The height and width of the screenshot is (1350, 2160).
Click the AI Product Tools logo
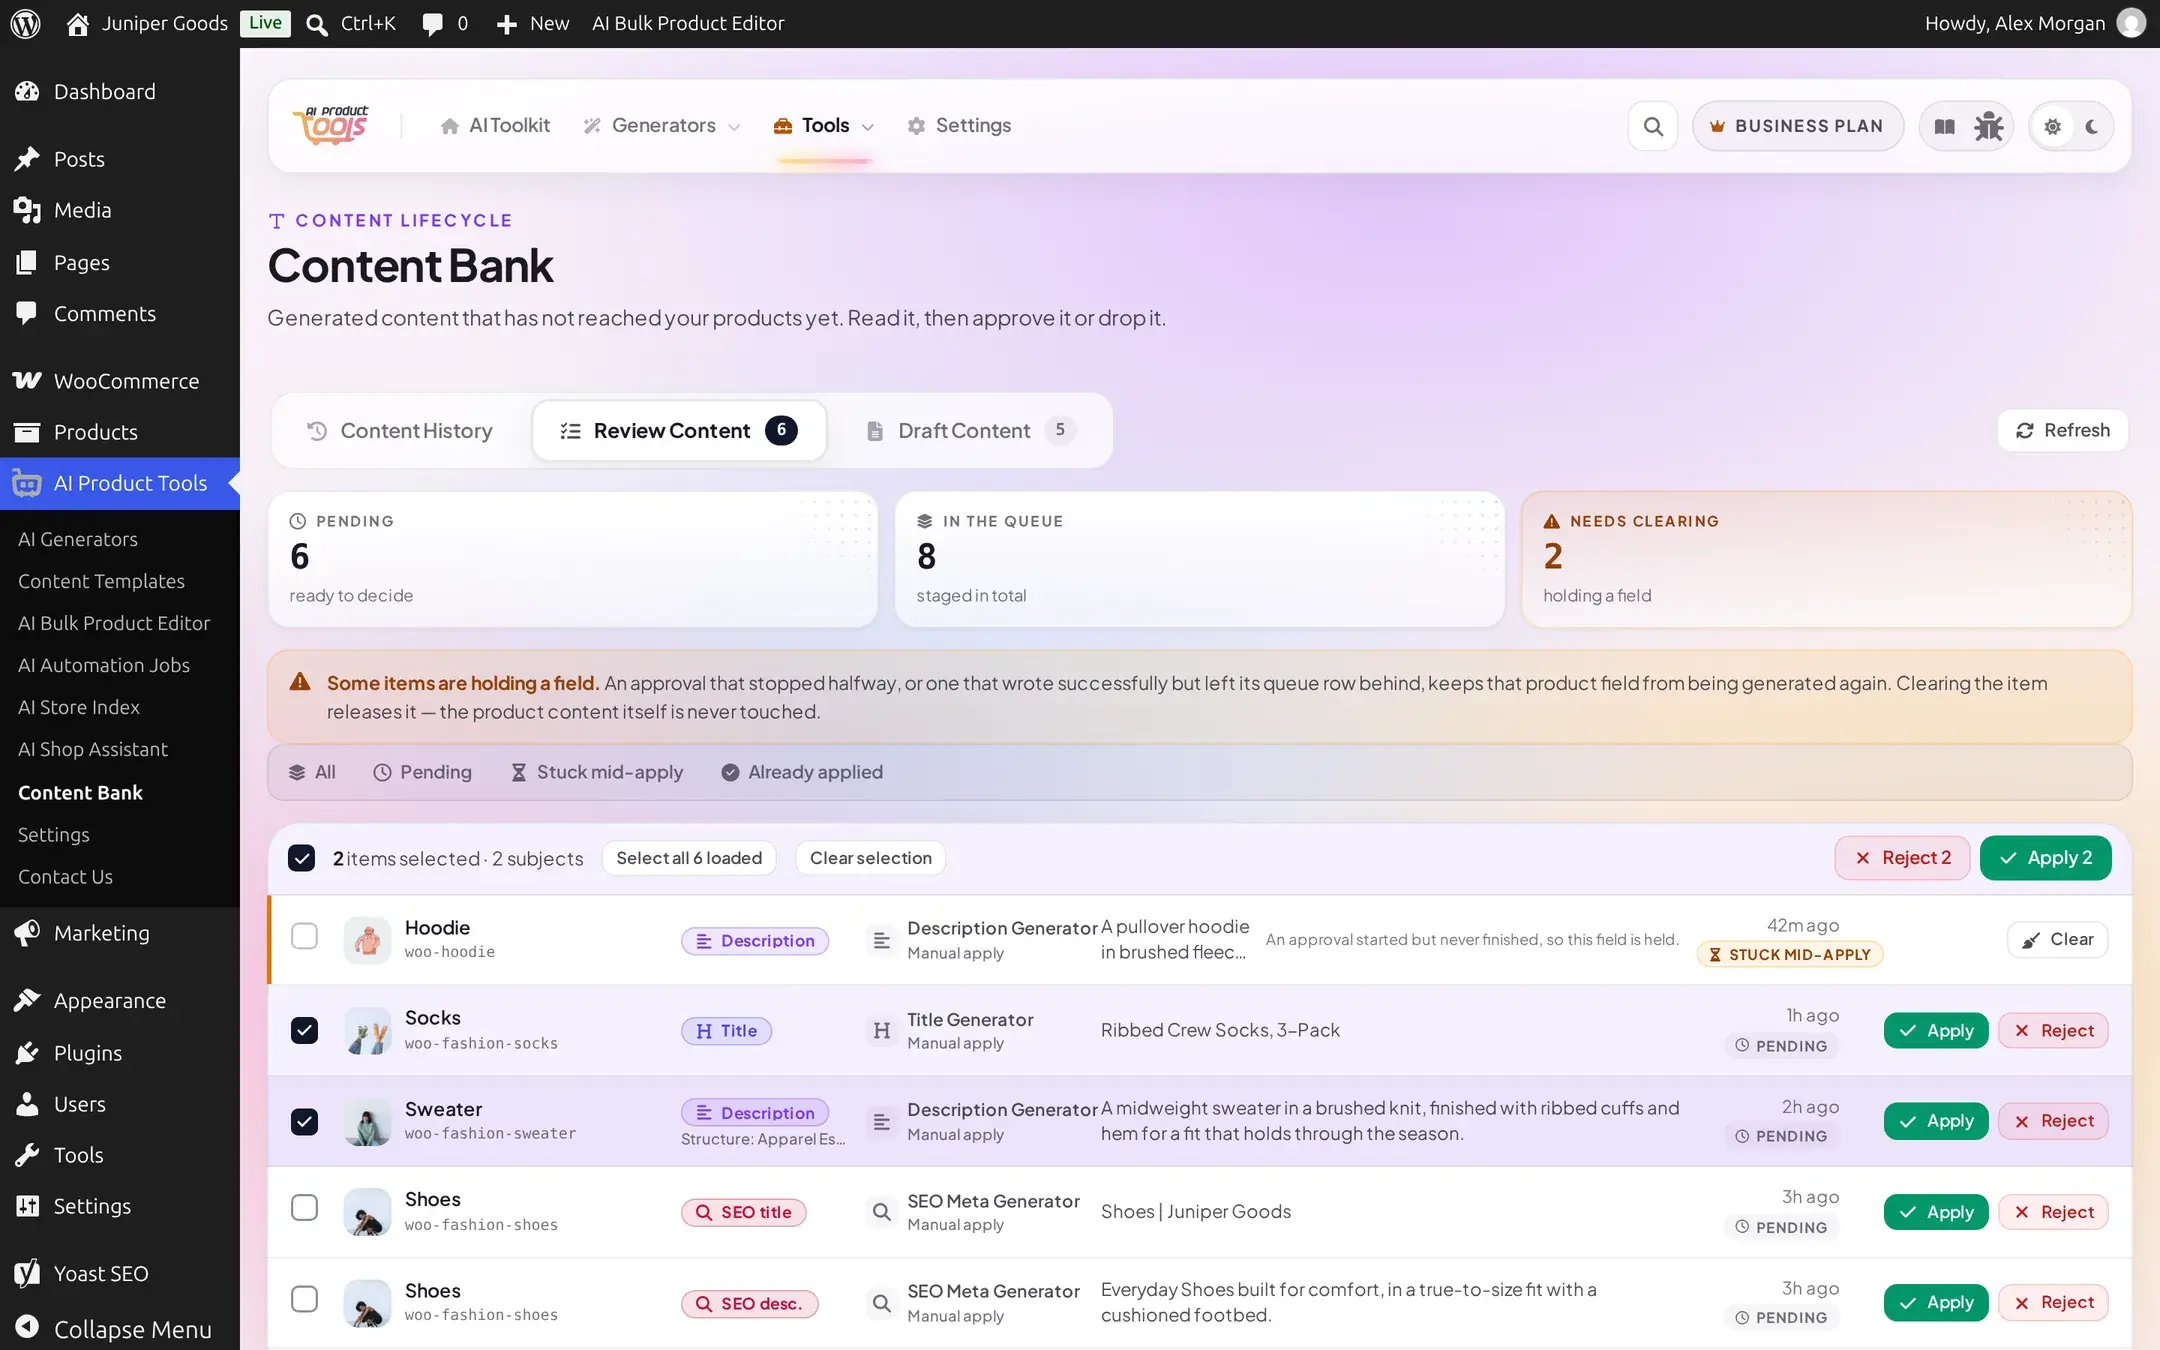(331, 126)
